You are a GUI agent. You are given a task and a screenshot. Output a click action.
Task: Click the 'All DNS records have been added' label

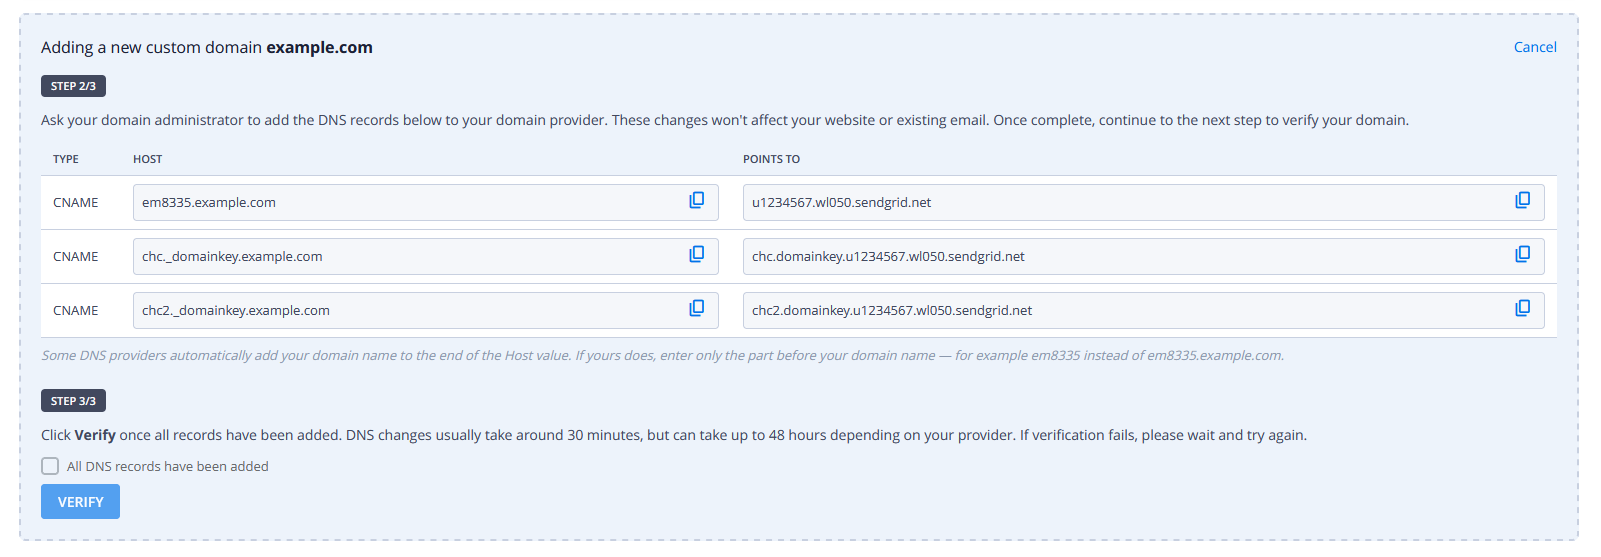167,466
